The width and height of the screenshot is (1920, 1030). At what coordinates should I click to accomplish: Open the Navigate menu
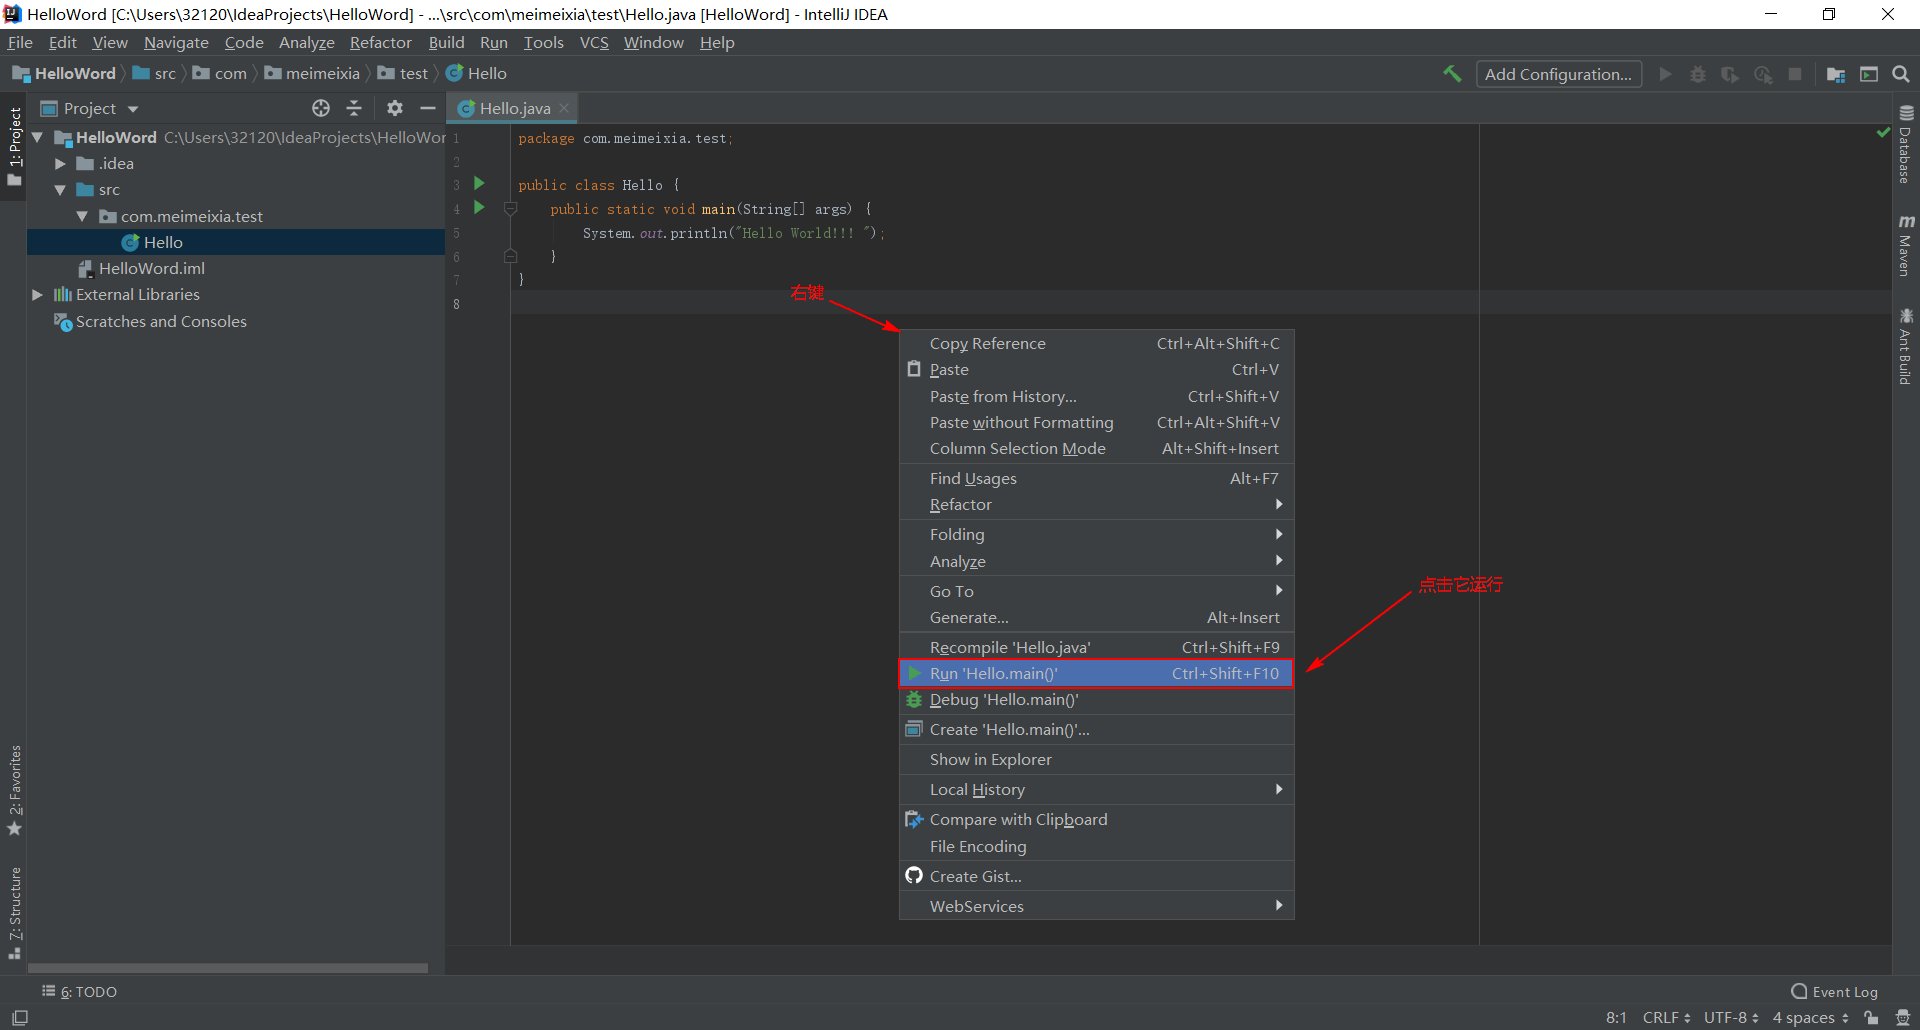(x=176, y=42)
